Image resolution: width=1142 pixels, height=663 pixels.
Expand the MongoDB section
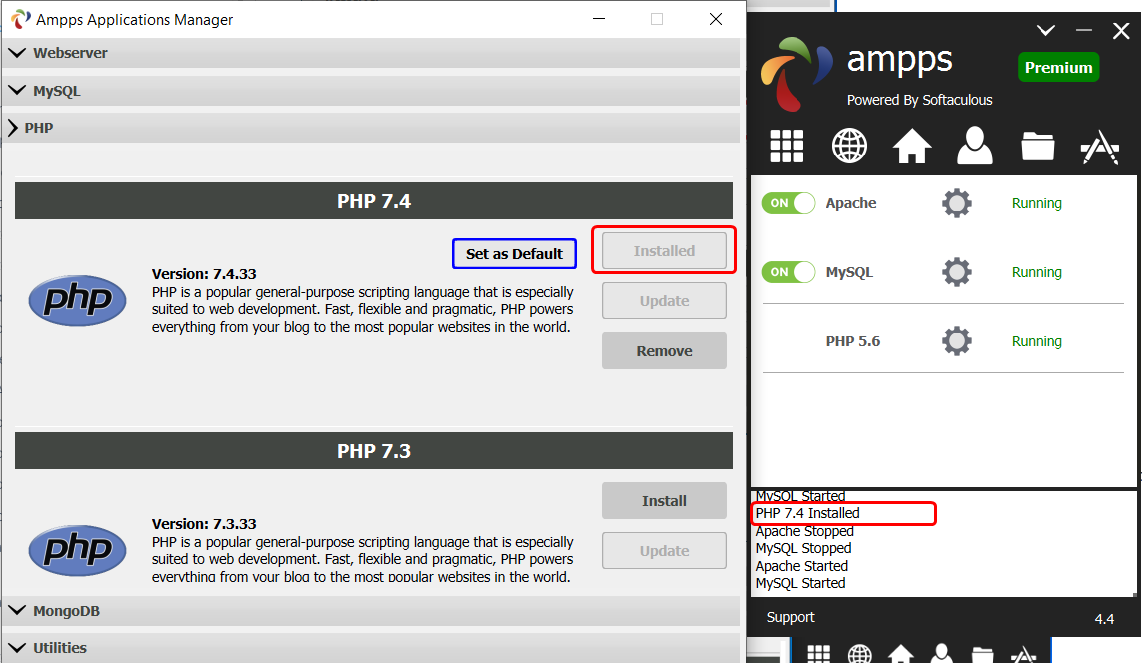pos(371,611)
